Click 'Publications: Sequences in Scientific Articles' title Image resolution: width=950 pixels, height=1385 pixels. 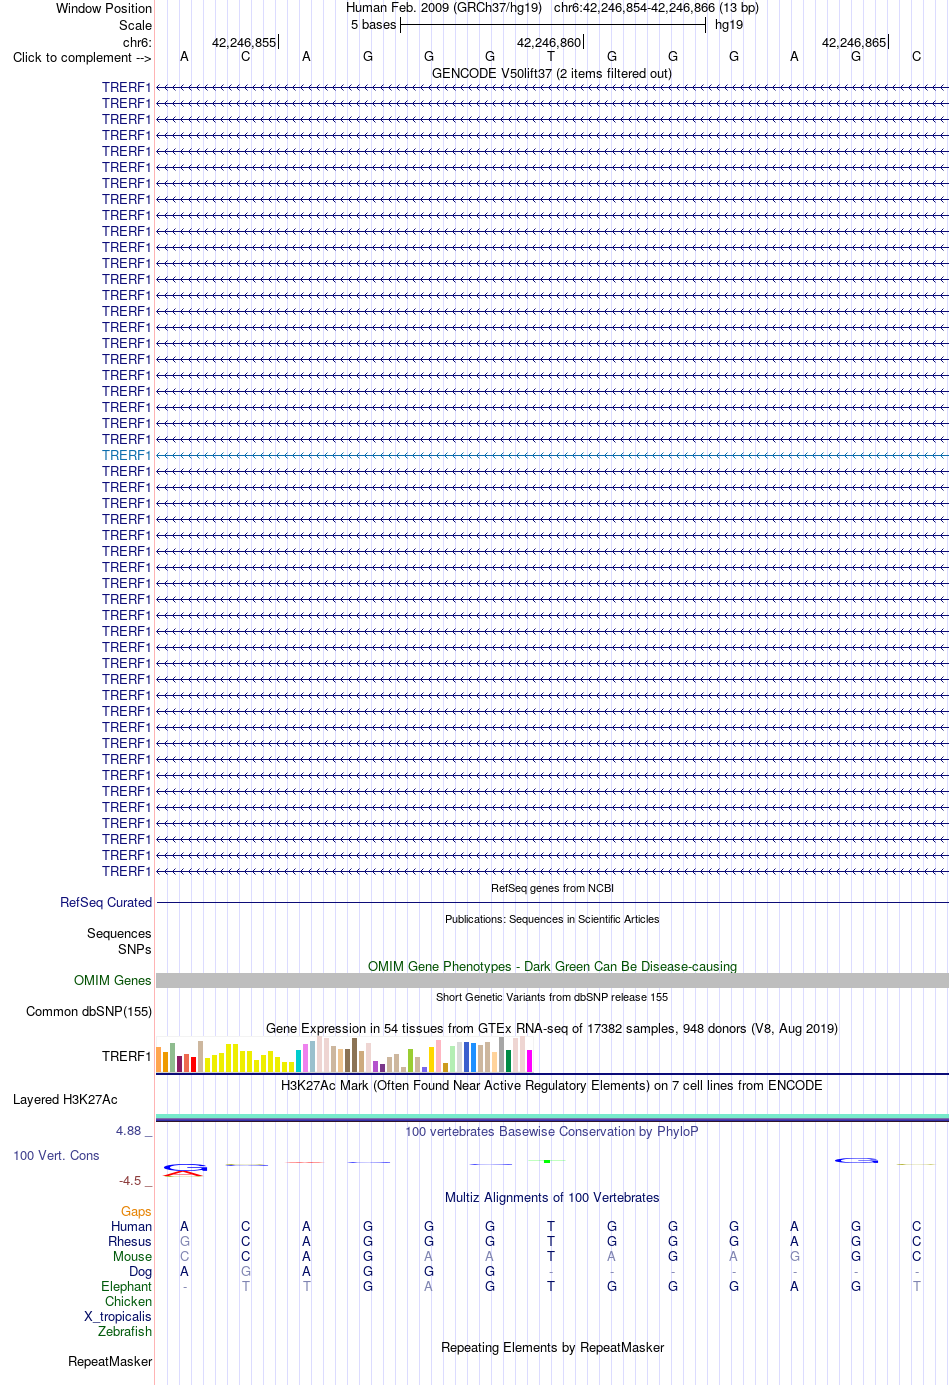point(552,919)
